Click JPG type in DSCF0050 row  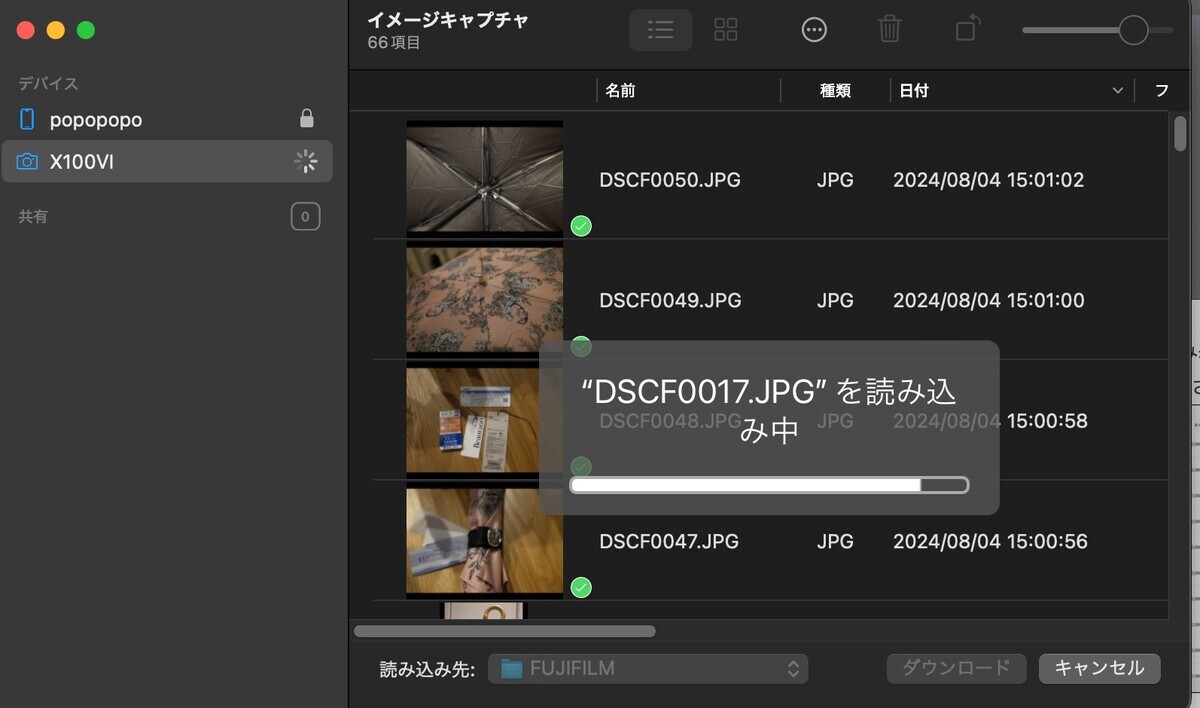click(x=835, y=180)
